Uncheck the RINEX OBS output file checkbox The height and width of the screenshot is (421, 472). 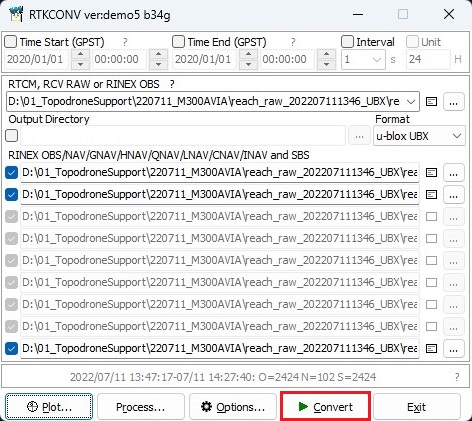point(12,173)
